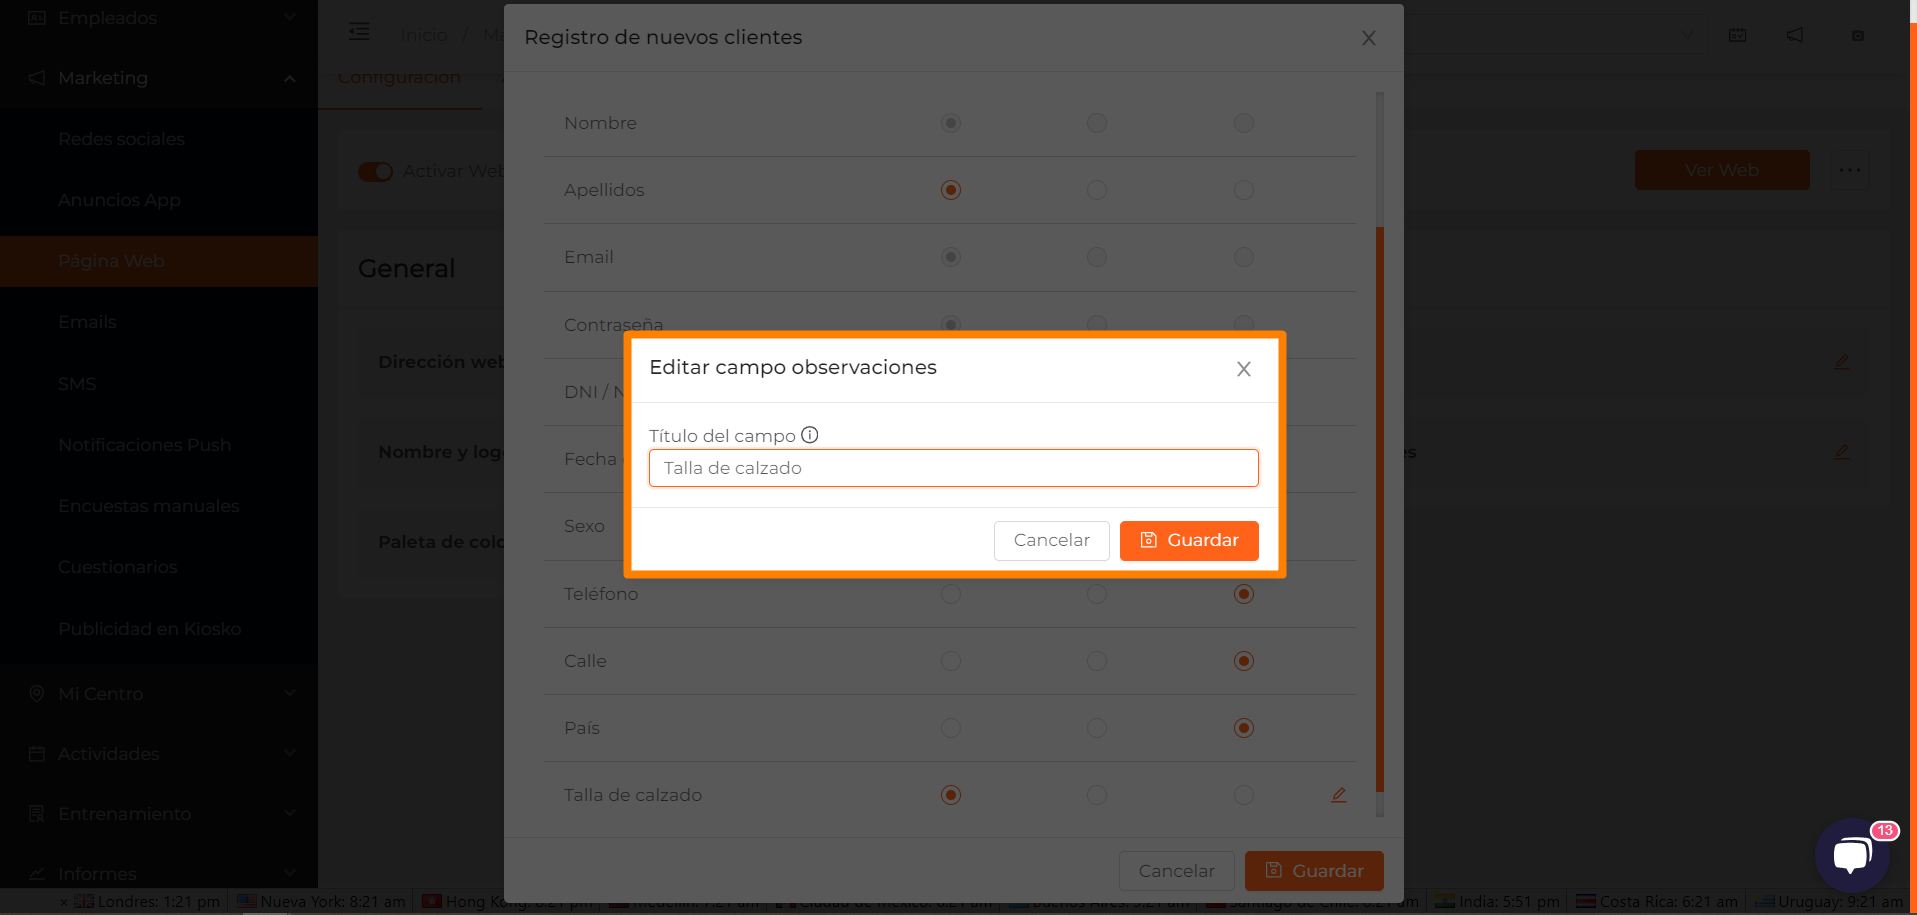Open the three-dots menu beside Ver Web
The height and width of the screenshot is (915, 1917).
pyautogui.click(x=1850, y=170)
